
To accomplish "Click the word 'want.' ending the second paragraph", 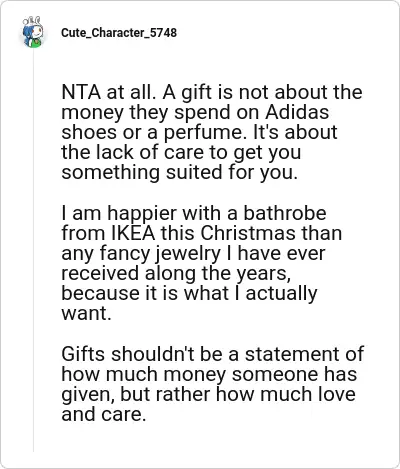I will click(86, 313).
